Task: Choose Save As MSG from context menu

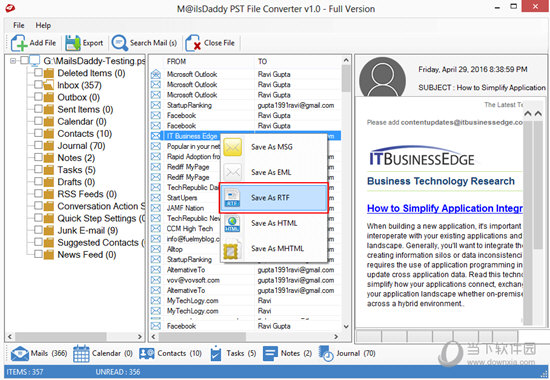Action: 274,147
